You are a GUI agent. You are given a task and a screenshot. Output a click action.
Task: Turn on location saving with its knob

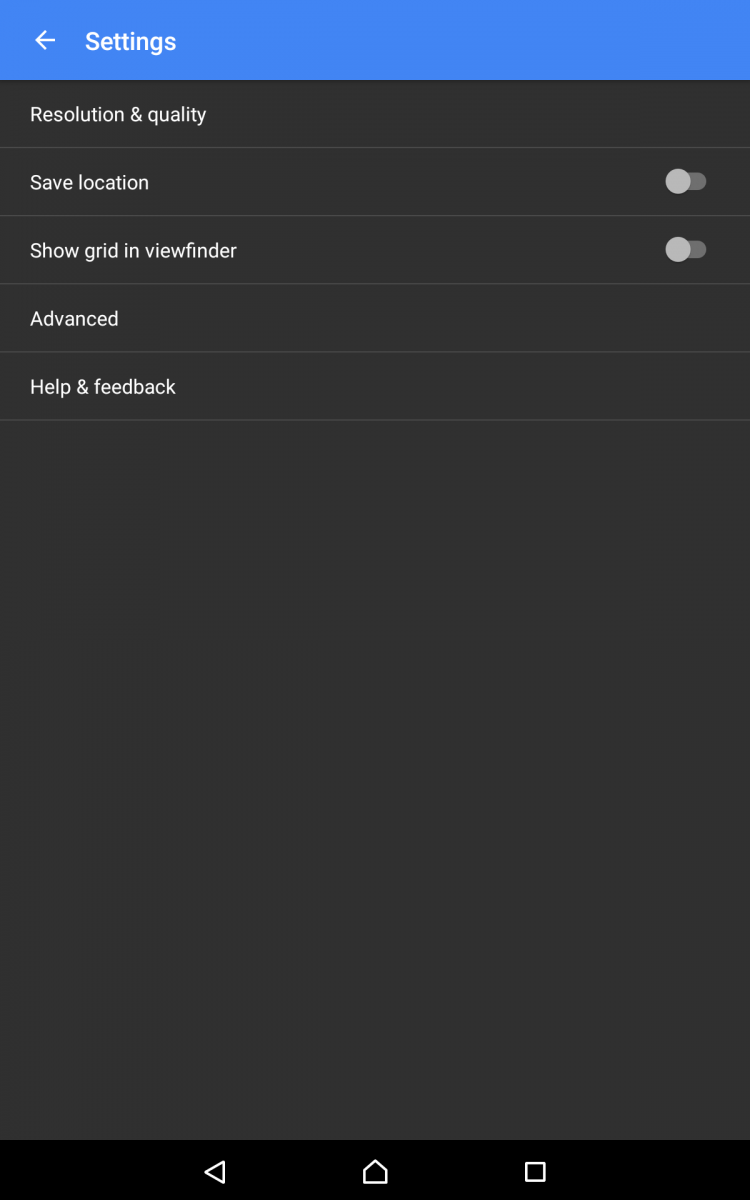pyautogui.click(x=678, y=181)
